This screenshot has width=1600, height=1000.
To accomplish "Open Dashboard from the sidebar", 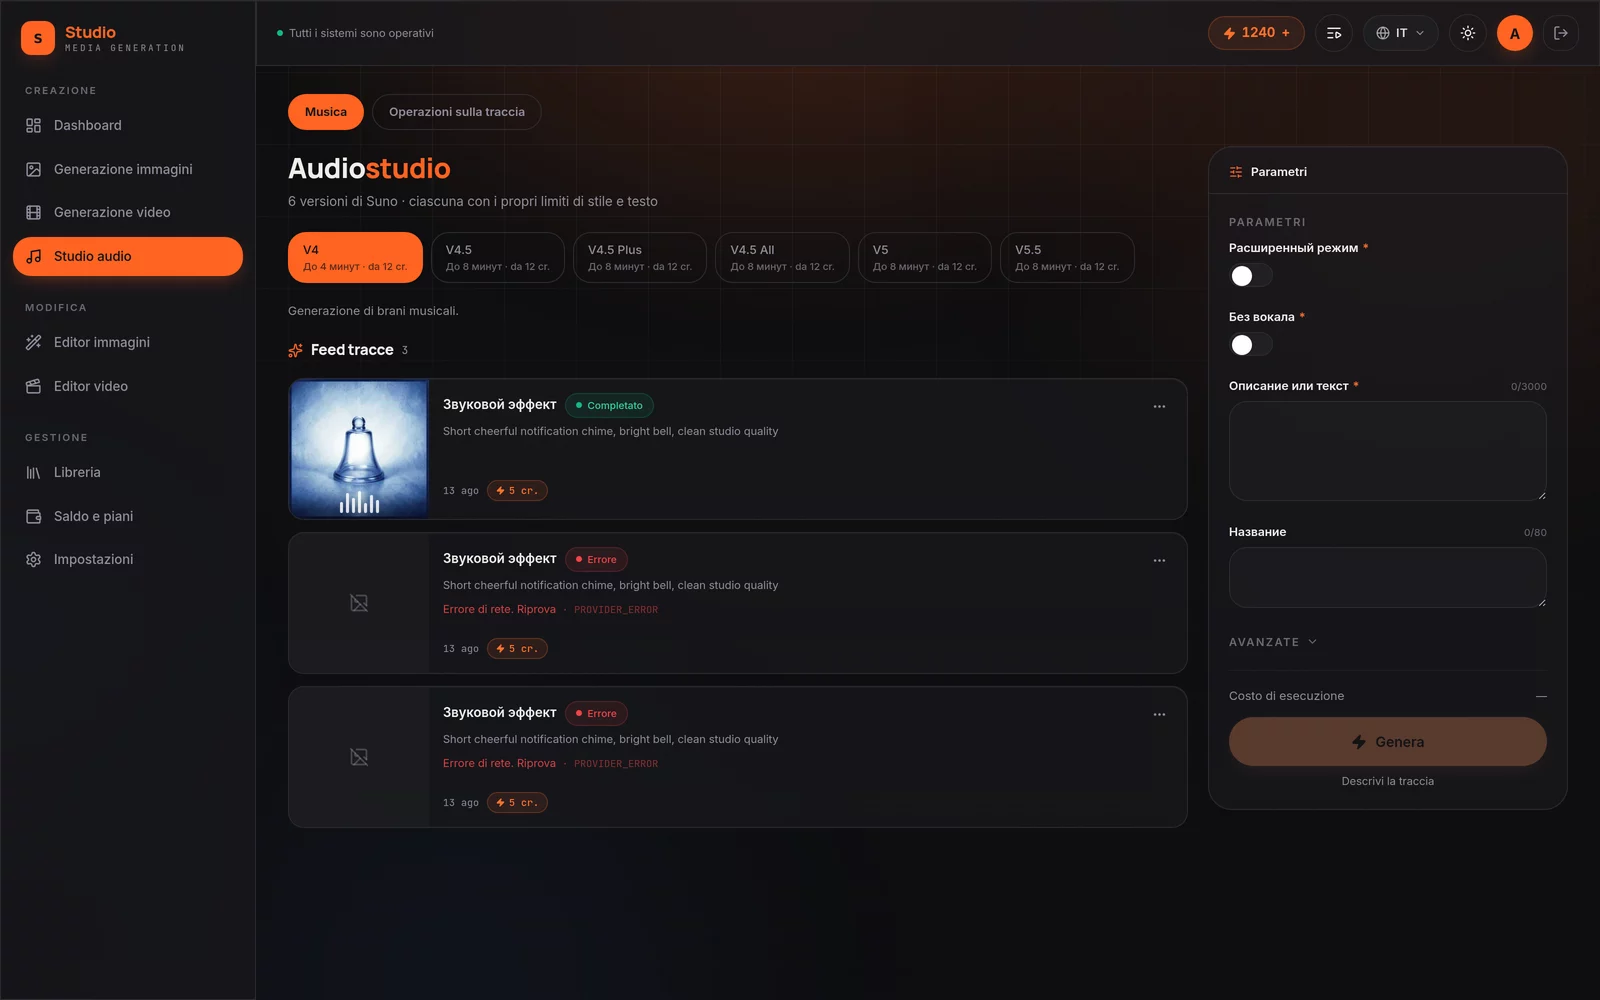I will 128,125.
